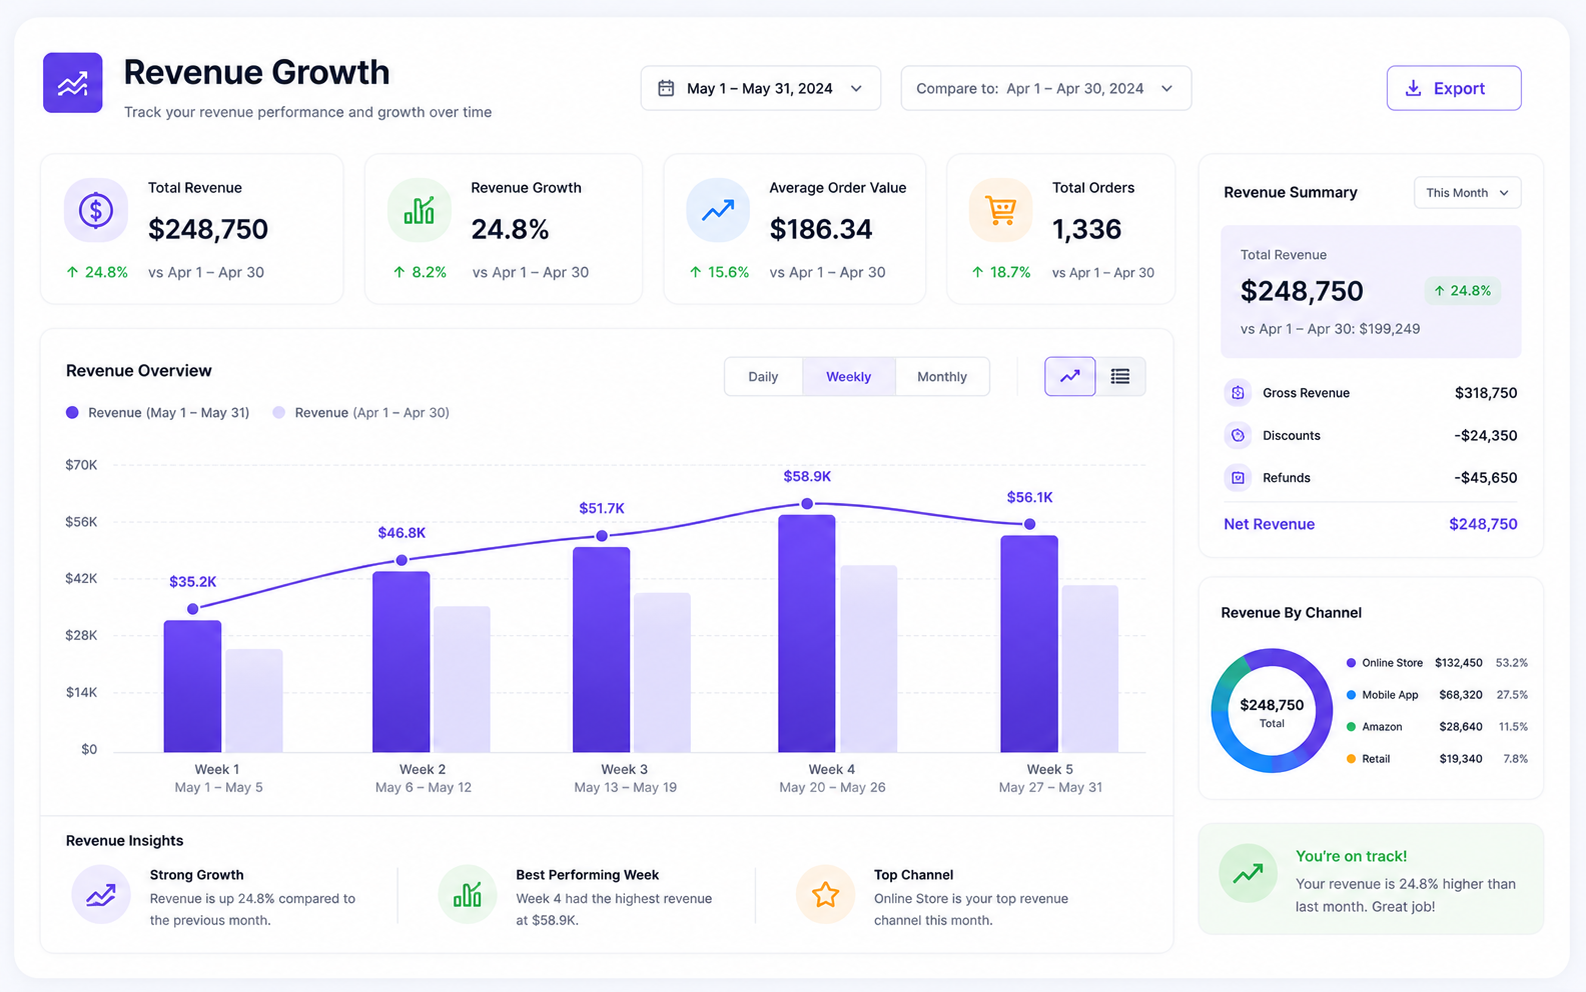Click the download icon on Export button
1586x992 pixels.
coord(1413,88)
